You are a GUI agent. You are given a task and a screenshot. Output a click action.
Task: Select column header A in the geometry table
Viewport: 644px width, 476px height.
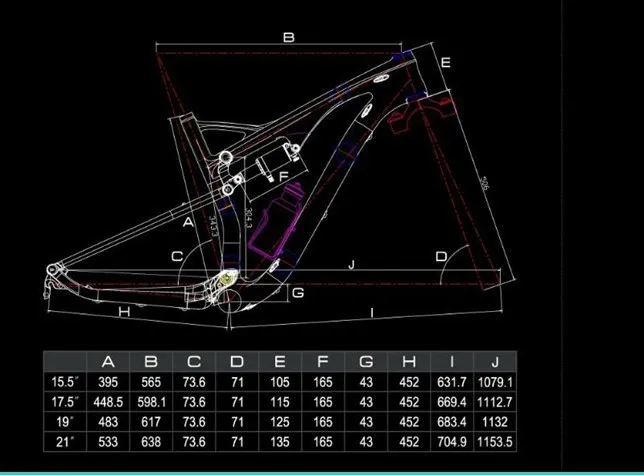coord(108,362)
